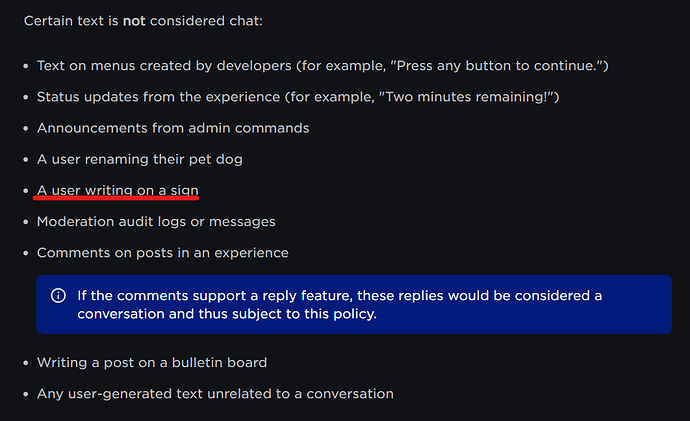690x421 pixels.
Task: Click 'conversation and thus subject to this policy'
Action: tap(227, 314)
